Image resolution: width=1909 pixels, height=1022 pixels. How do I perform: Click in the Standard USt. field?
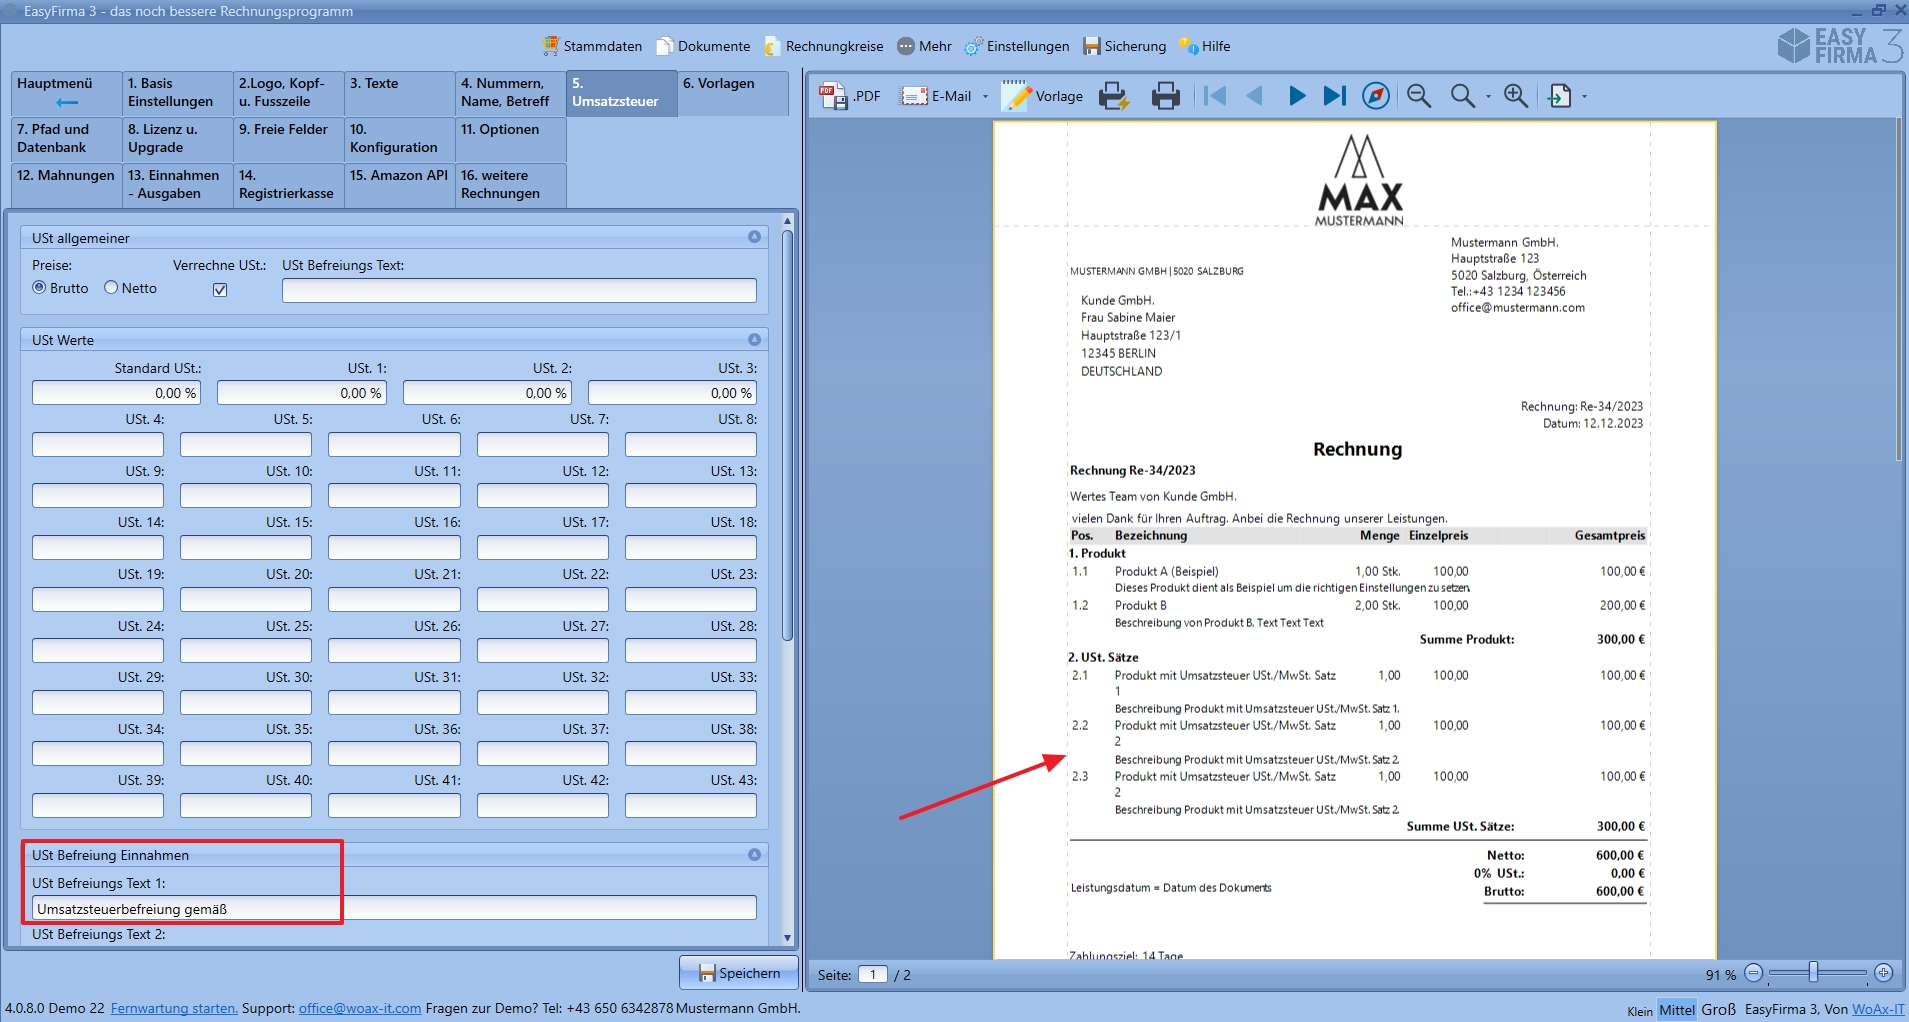[x=116, y=393]
